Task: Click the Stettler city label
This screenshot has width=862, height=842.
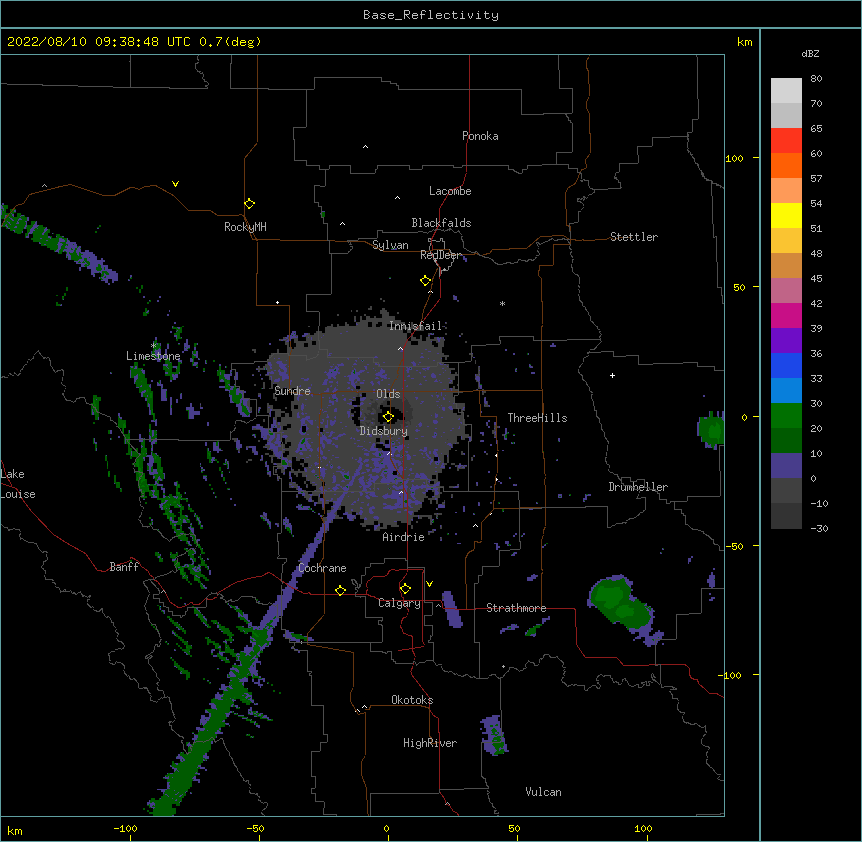Action: click(x=634, y=237)
